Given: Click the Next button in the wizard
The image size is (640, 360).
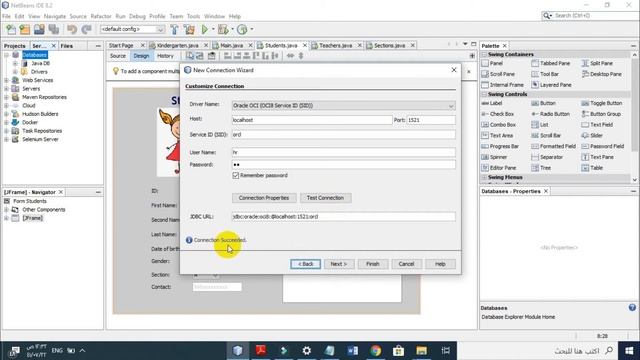Looking at the screenshot, I should coord(339,264).
